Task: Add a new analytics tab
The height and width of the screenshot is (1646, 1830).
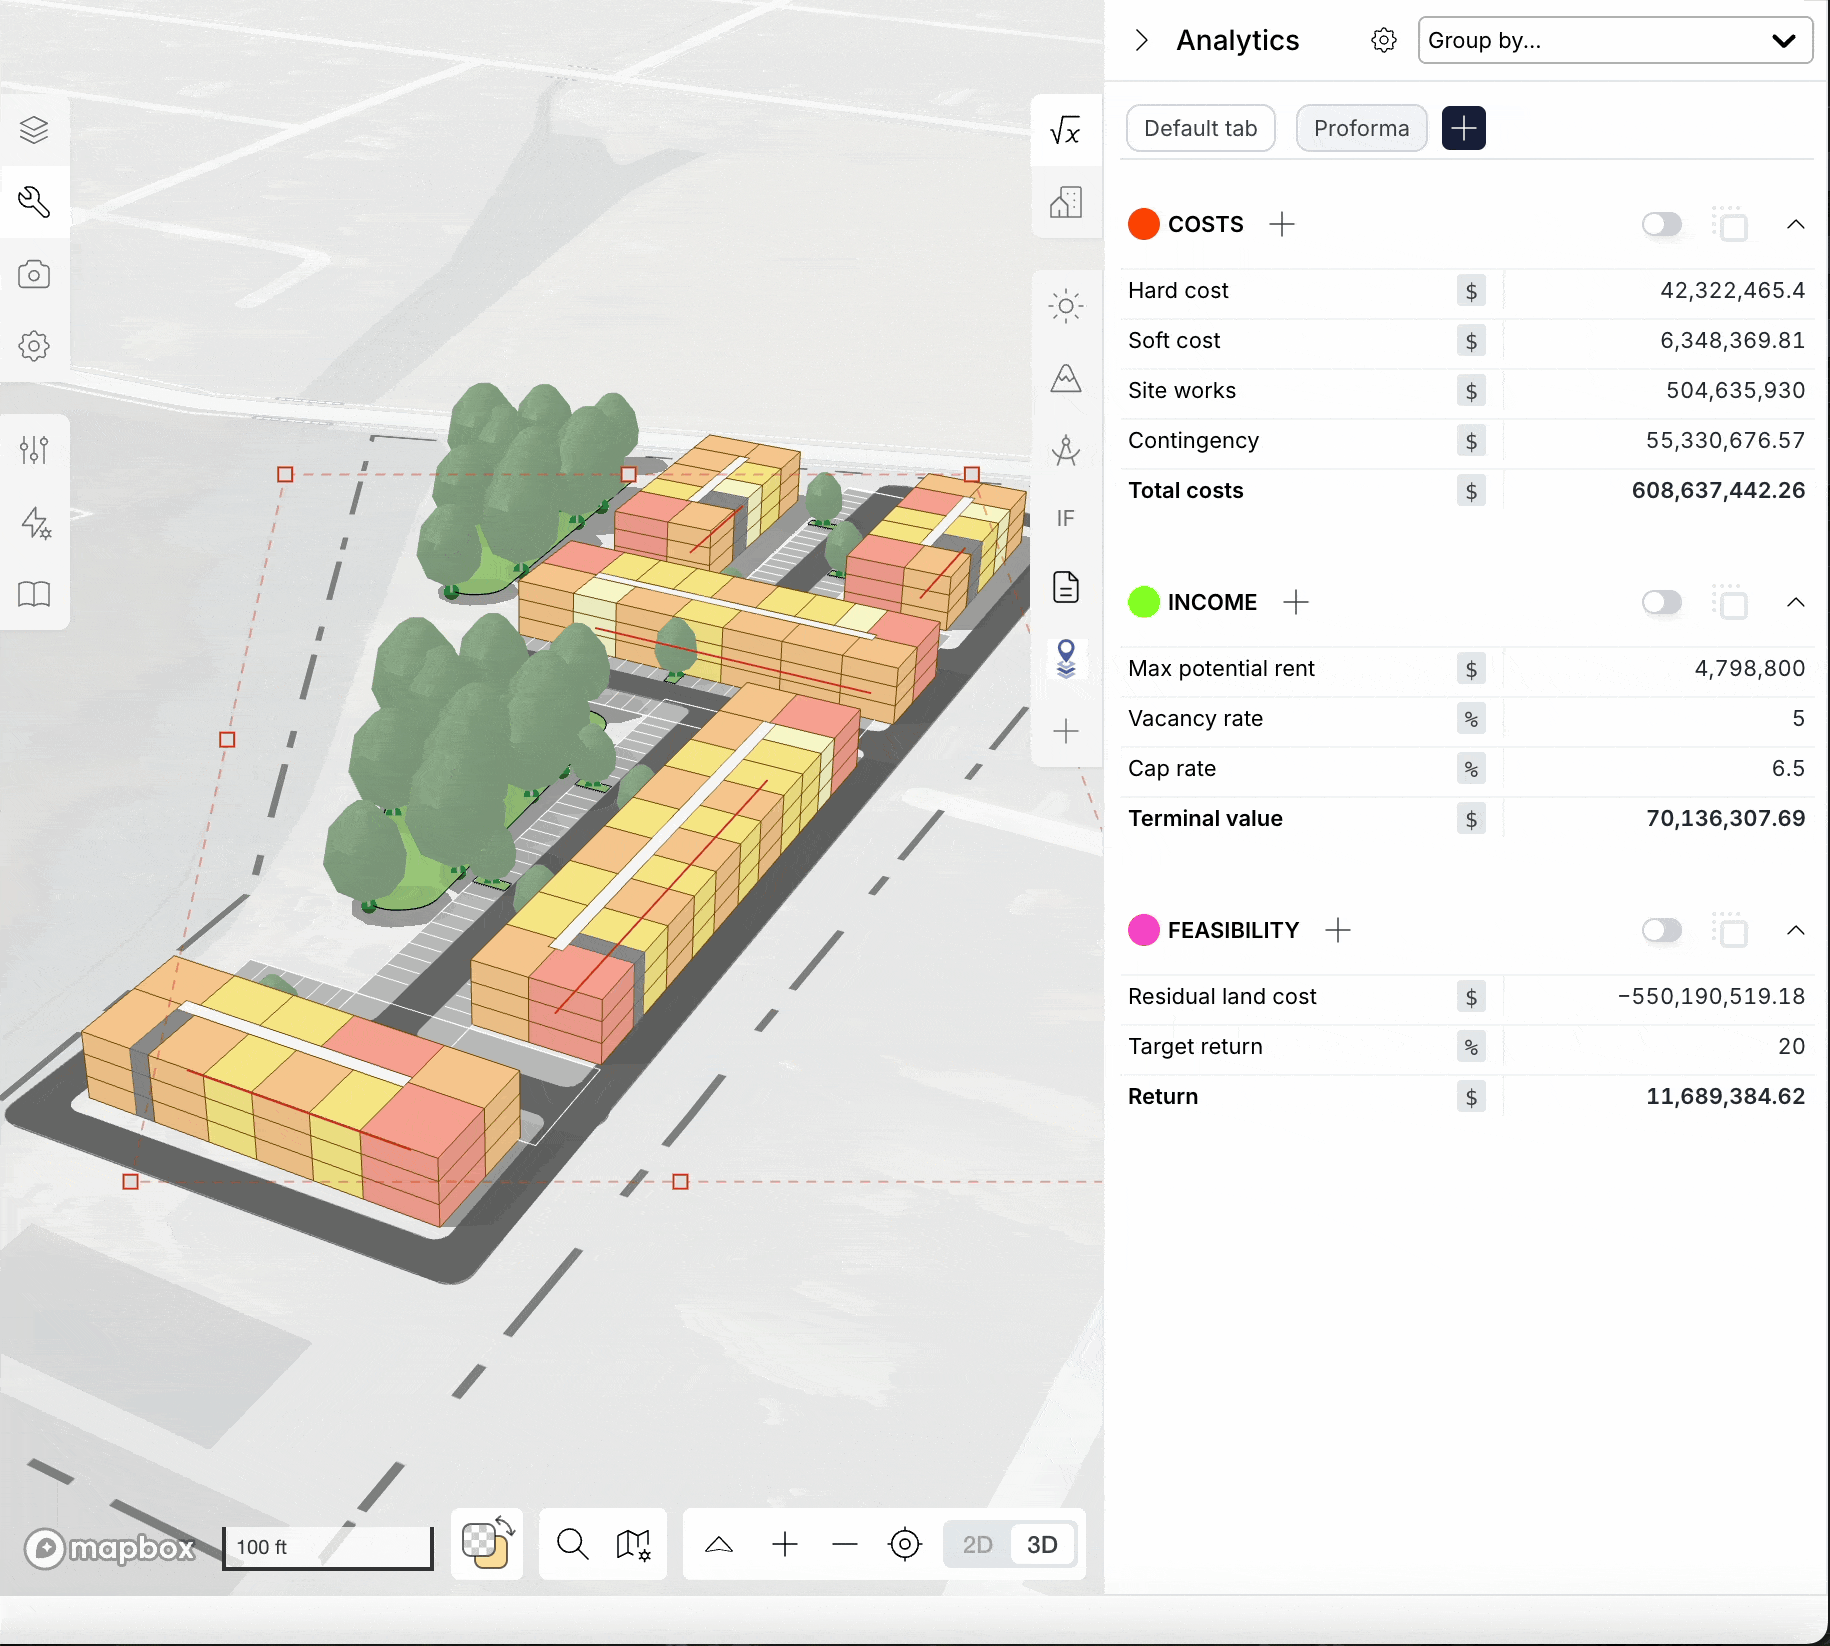Action: point(1463,128)
